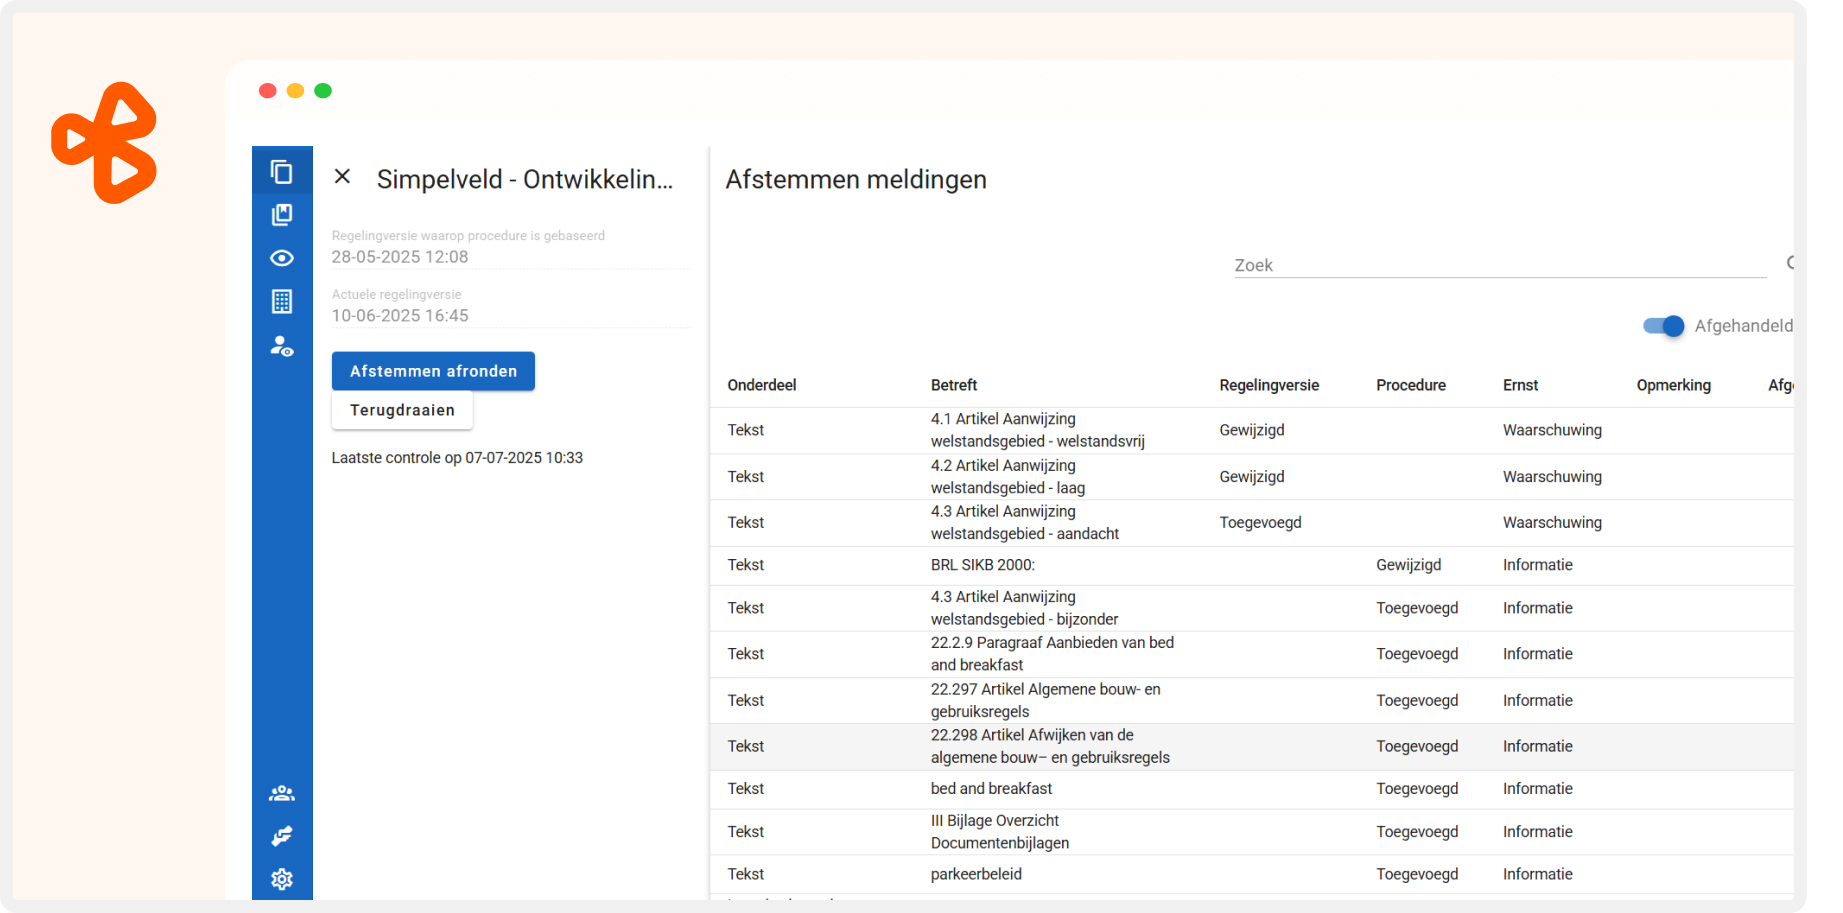1843x913 pixels.
Task: Select the BRL SIKB 2000 row
Action: [983, 565]
